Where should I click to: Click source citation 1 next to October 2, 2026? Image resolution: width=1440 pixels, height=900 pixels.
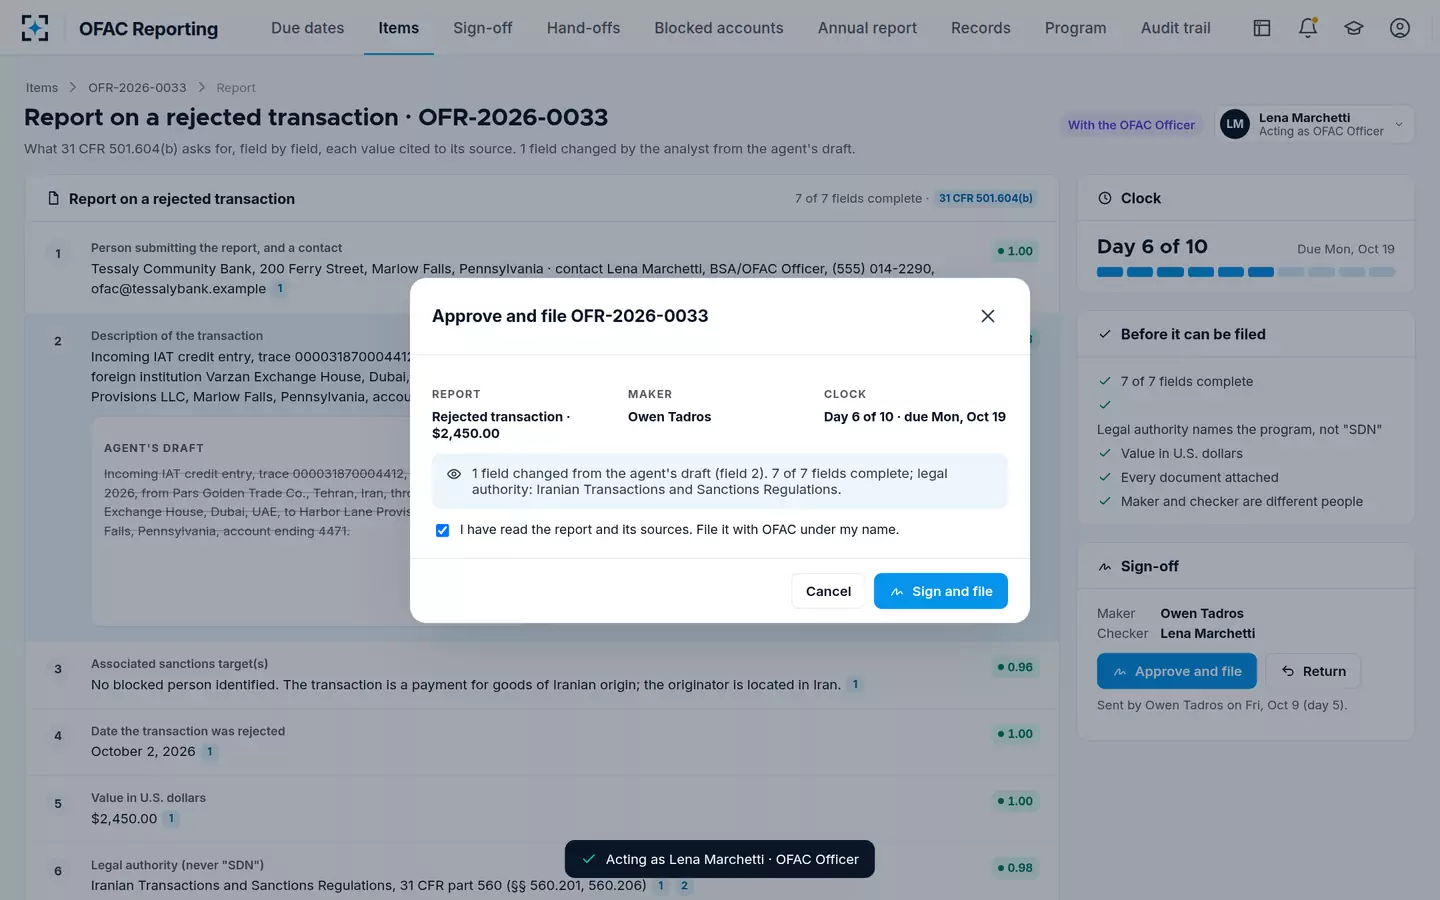210,752
